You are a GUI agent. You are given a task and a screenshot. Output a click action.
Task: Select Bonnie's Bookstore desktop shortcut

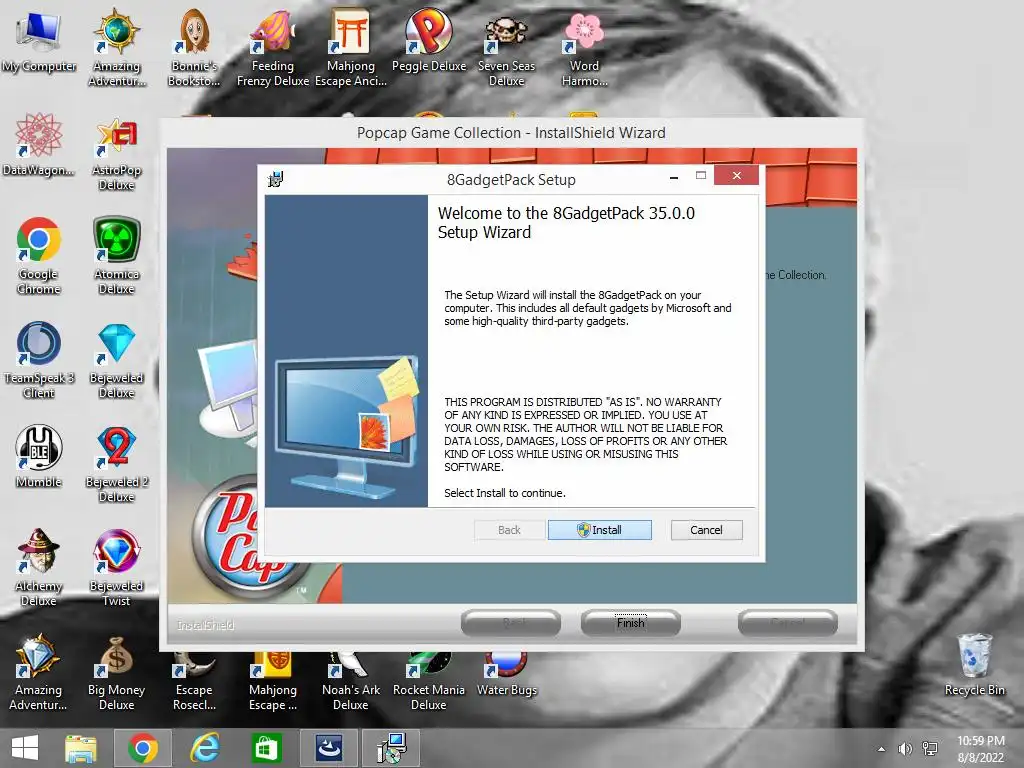194,48
